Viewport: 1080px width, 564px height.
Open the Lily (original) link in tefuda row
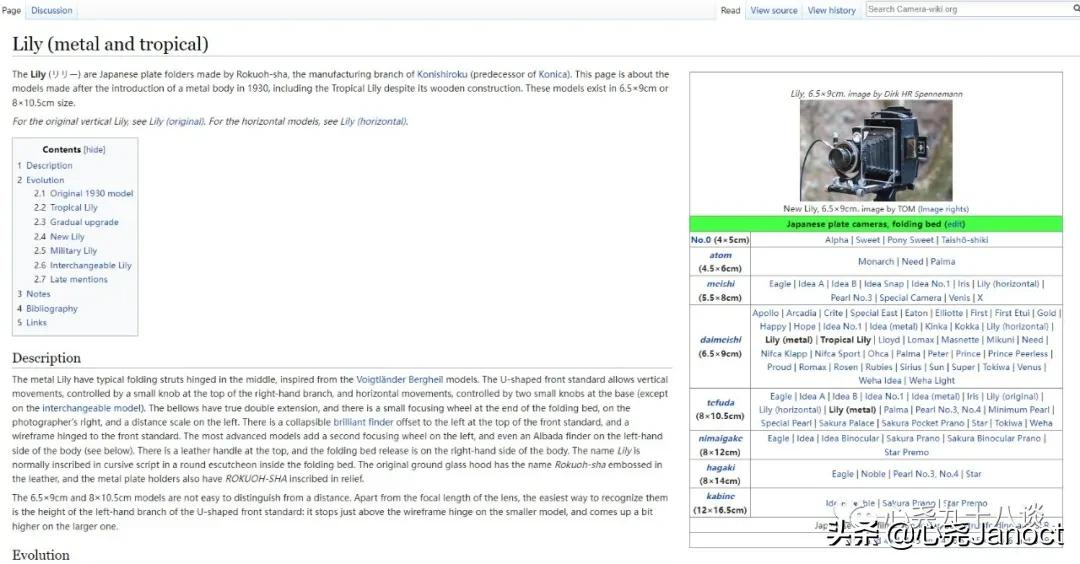tap(1012, 396)
